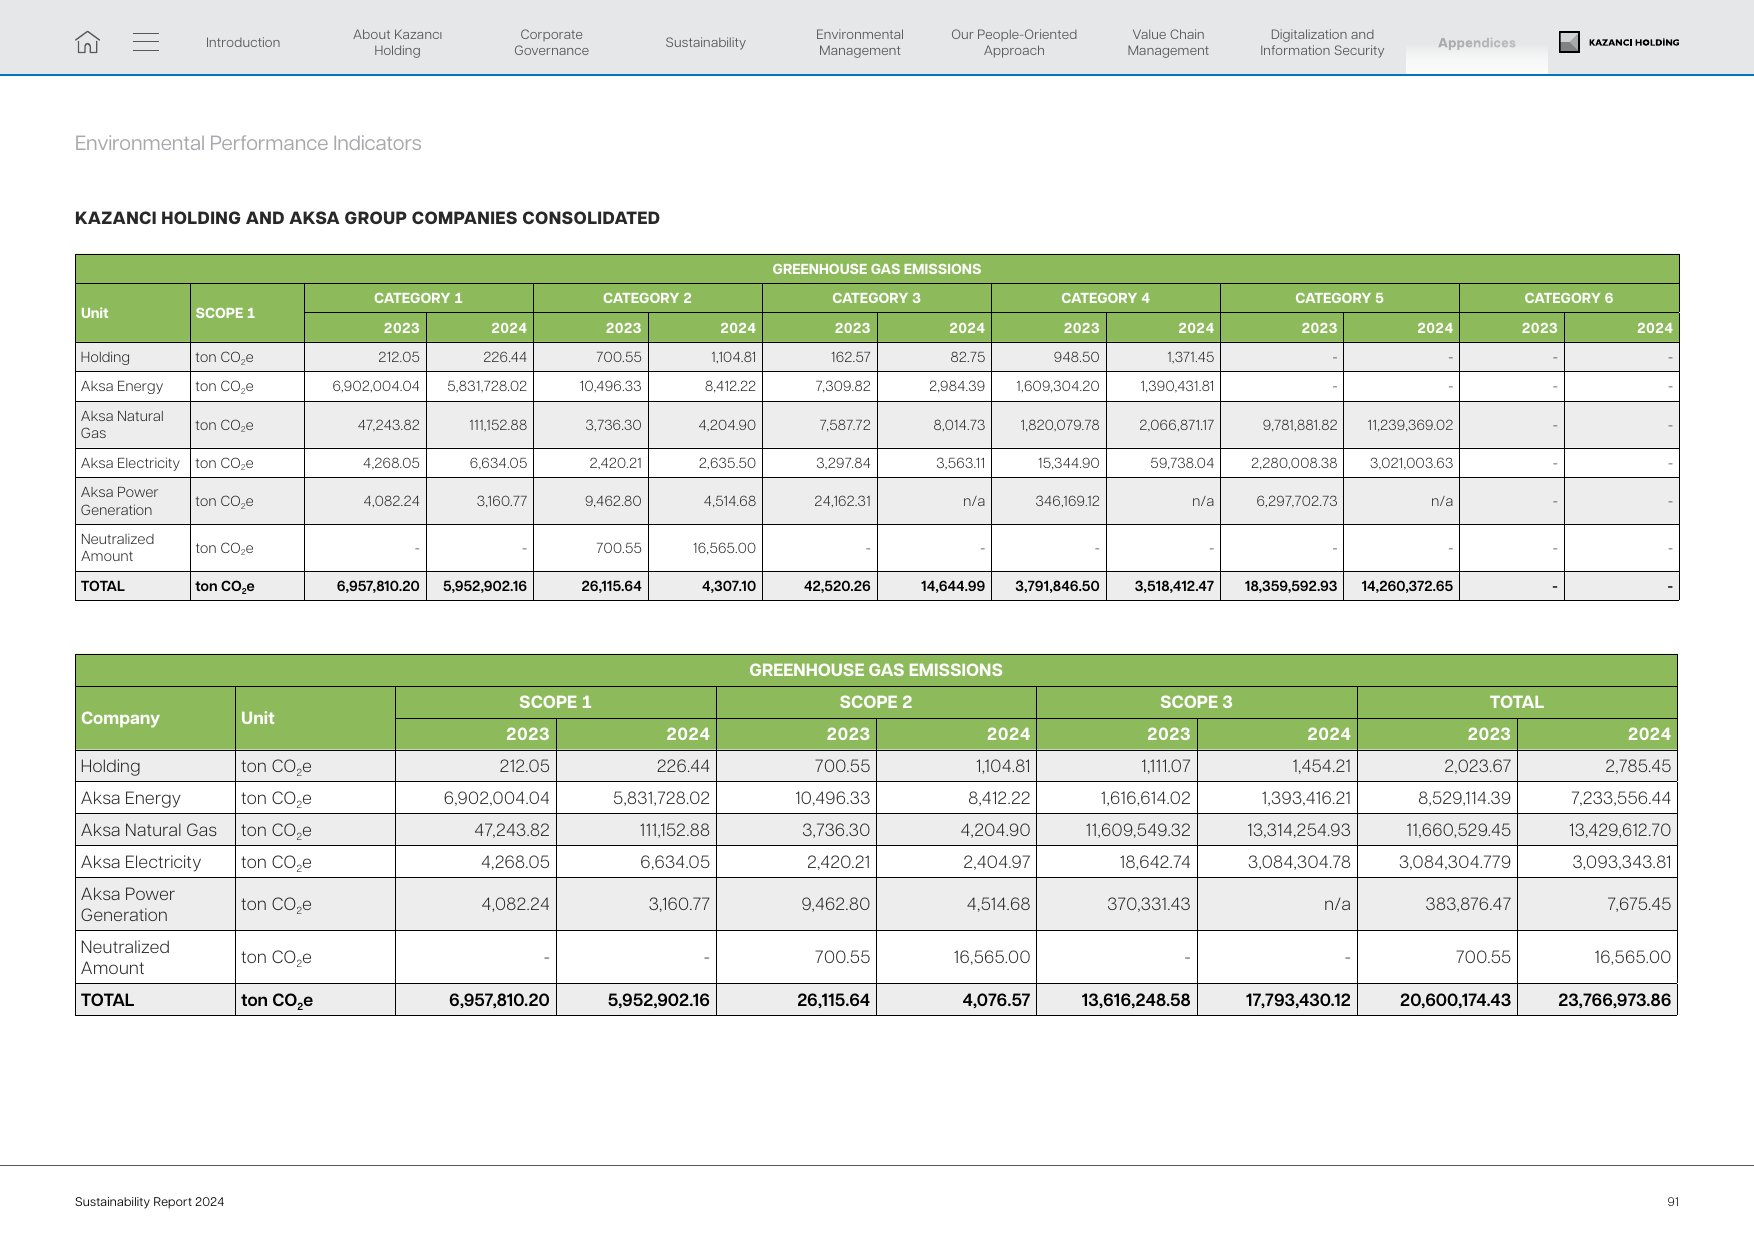The image size is (1754, 1241).
Task: Select the total 18,359,592.93
Action: [x=1290, y=586]
